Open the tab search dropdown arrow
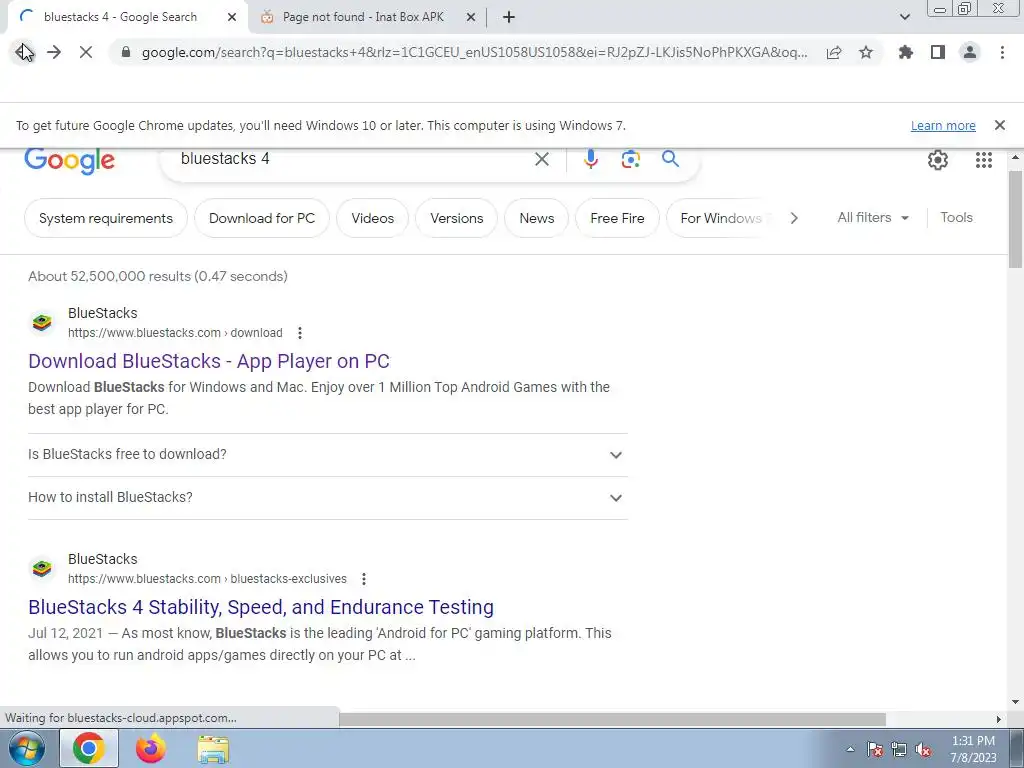1024x768 pixels. [x=904, y=17]
